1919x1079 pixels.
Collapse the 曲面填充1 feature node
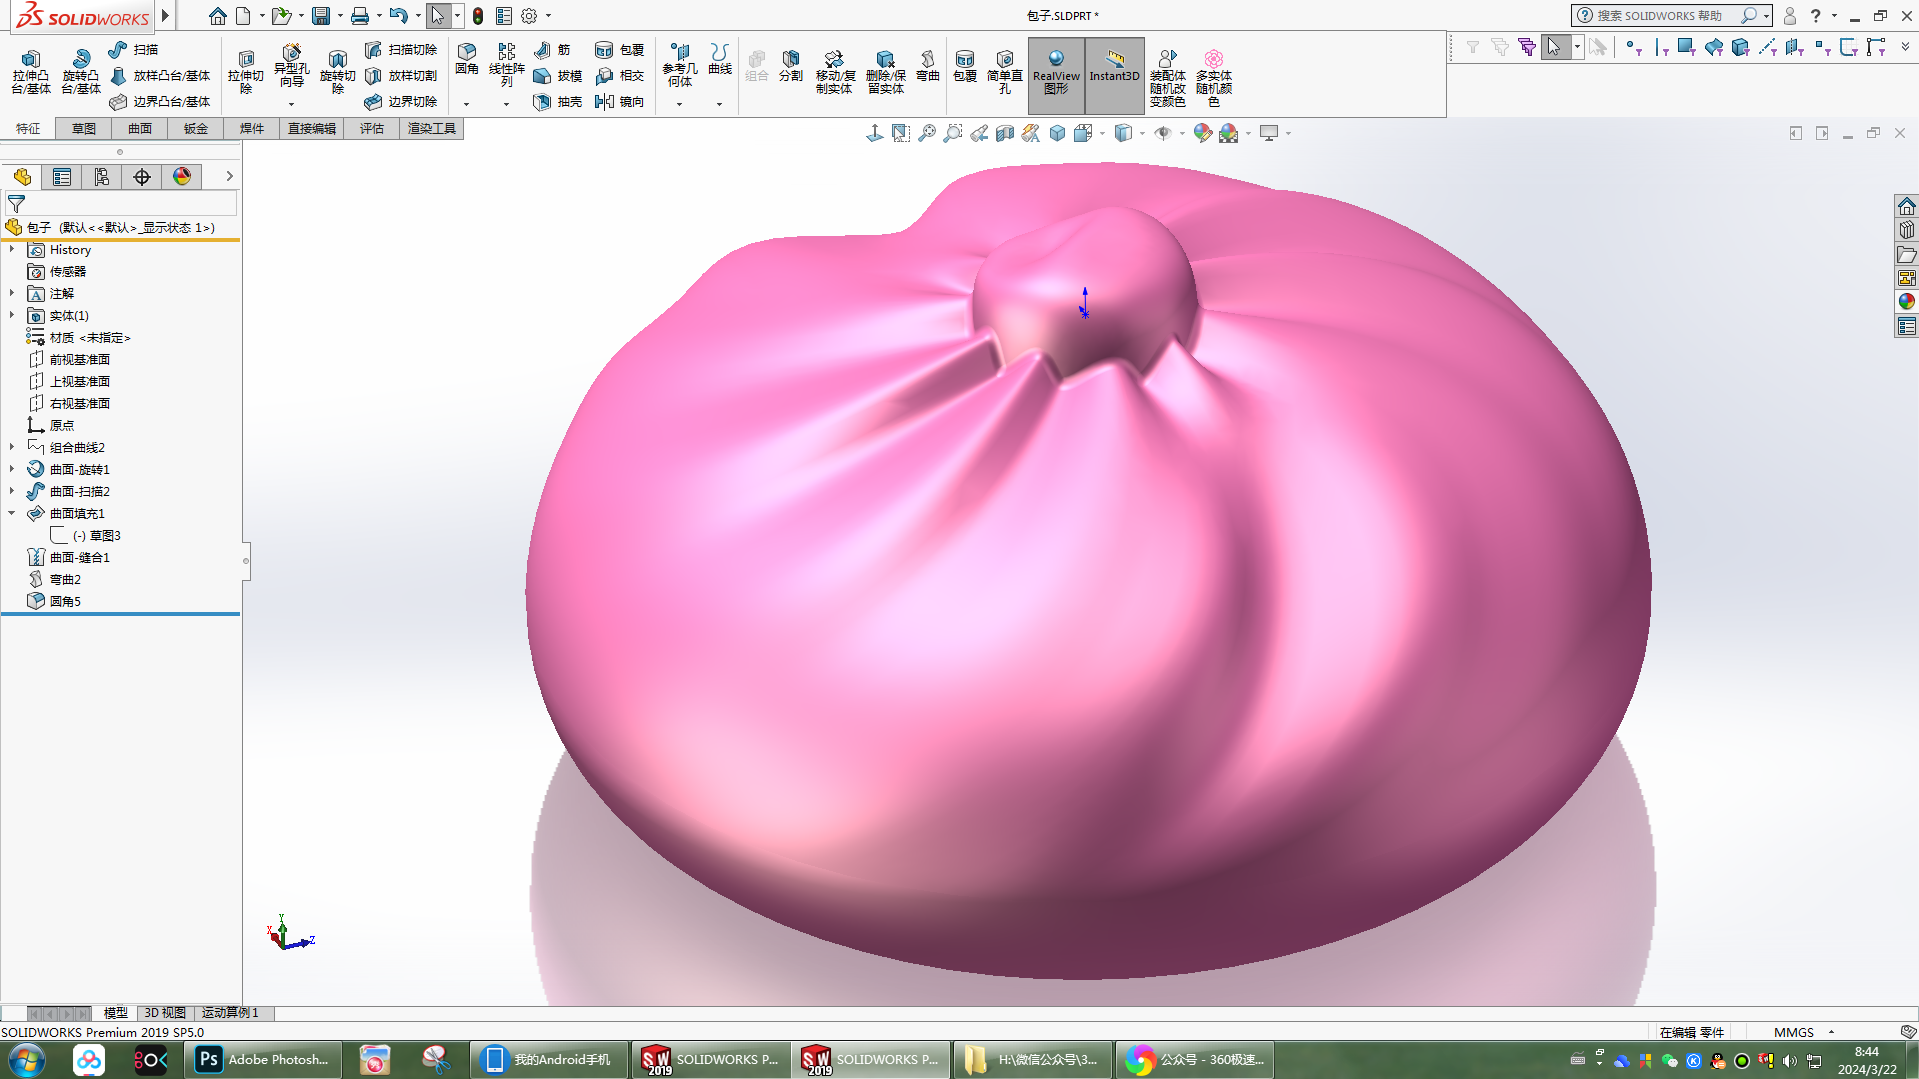click(x=12, y=513)
